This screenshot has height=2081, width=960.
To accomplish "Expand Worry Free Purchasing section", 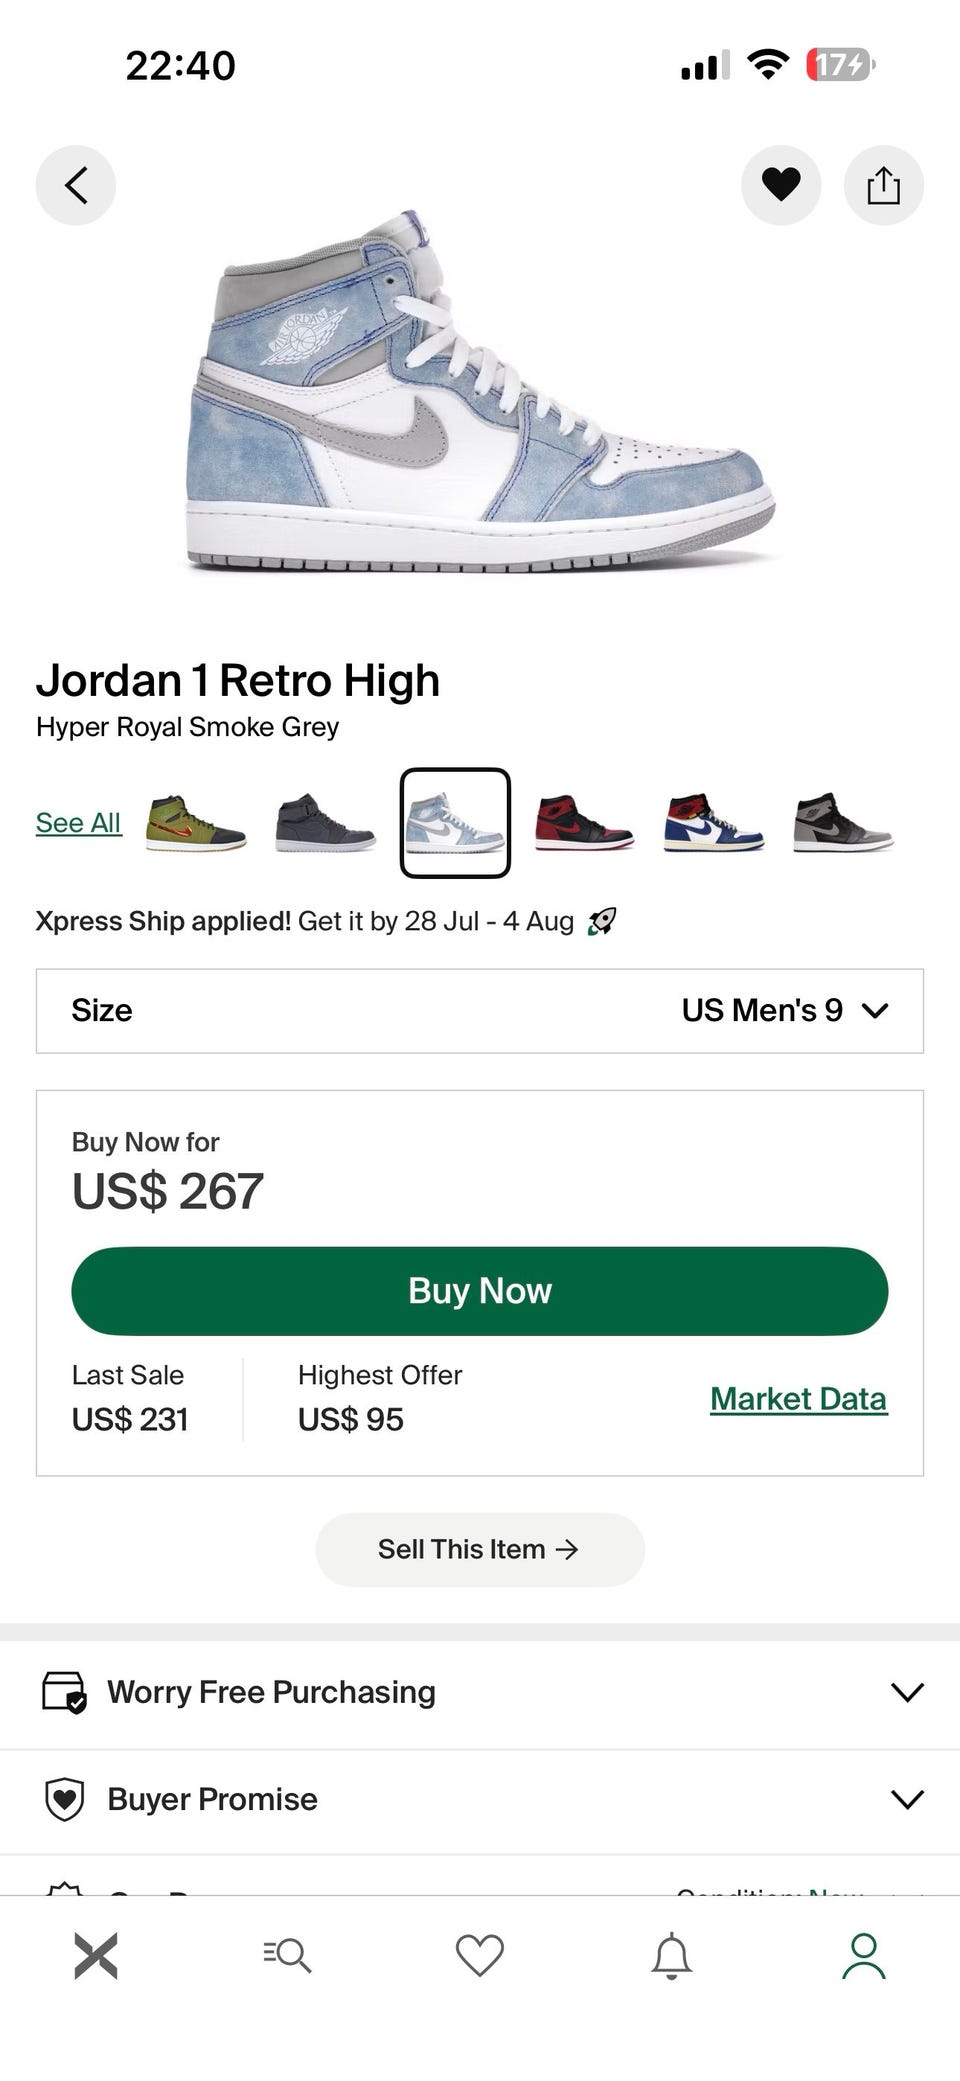I will 480,1692.
